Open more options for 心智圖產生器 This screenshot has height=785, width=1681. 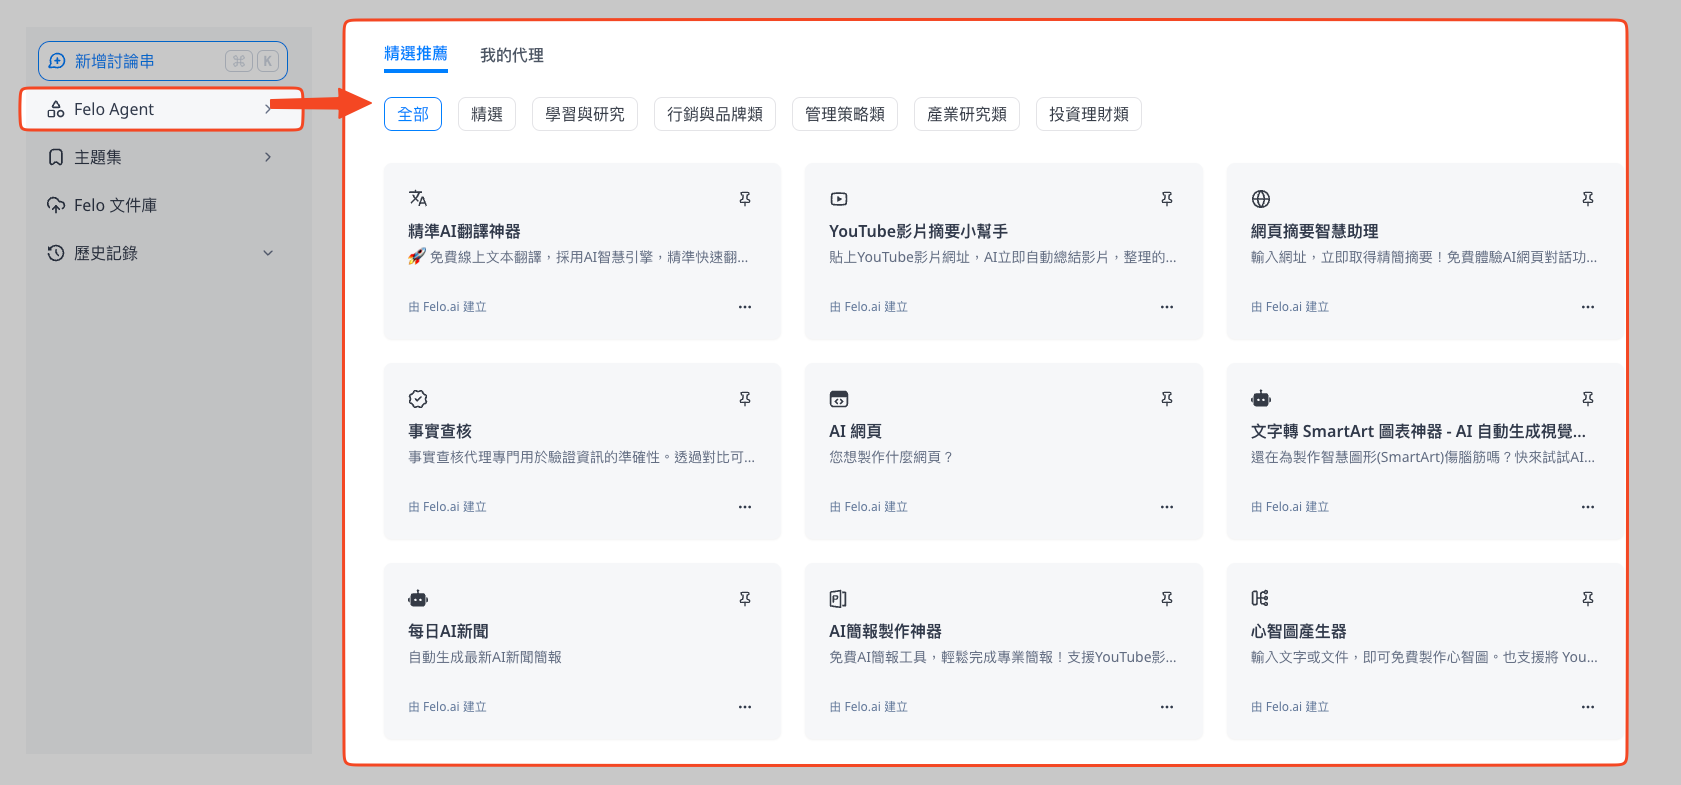pyautogui.click(x=1588, y=707)
